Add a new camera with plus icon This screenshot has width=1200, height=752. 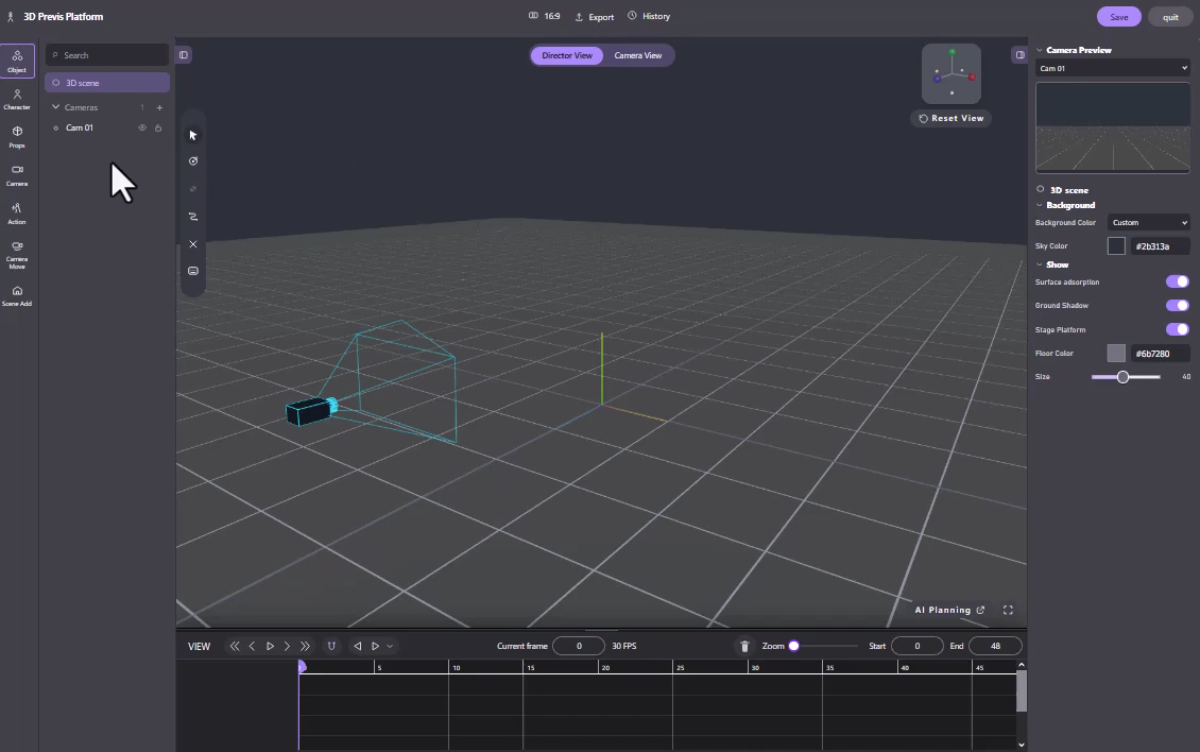(x=159, y=107)
